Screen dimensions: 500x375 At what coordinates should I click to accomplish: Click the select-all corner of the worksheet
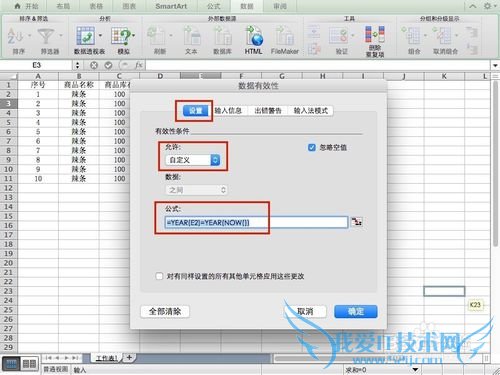pyautogui.click(x=8, y=76)
